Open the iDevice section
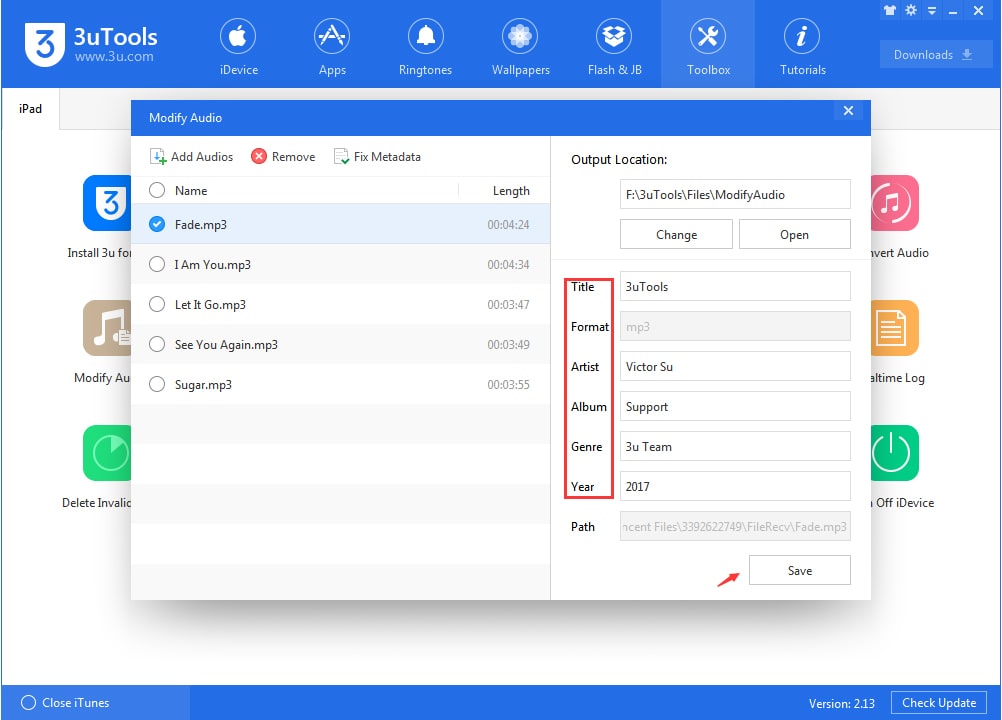1002x720 pixels. click(237, 45)
